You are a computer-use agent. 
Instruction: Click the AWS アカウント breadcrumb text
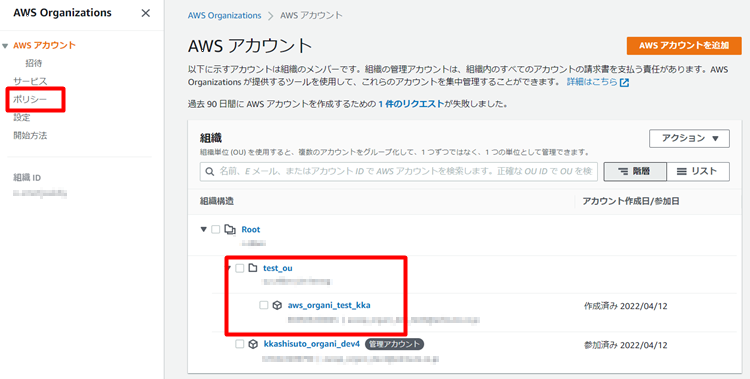coord(311,15)
